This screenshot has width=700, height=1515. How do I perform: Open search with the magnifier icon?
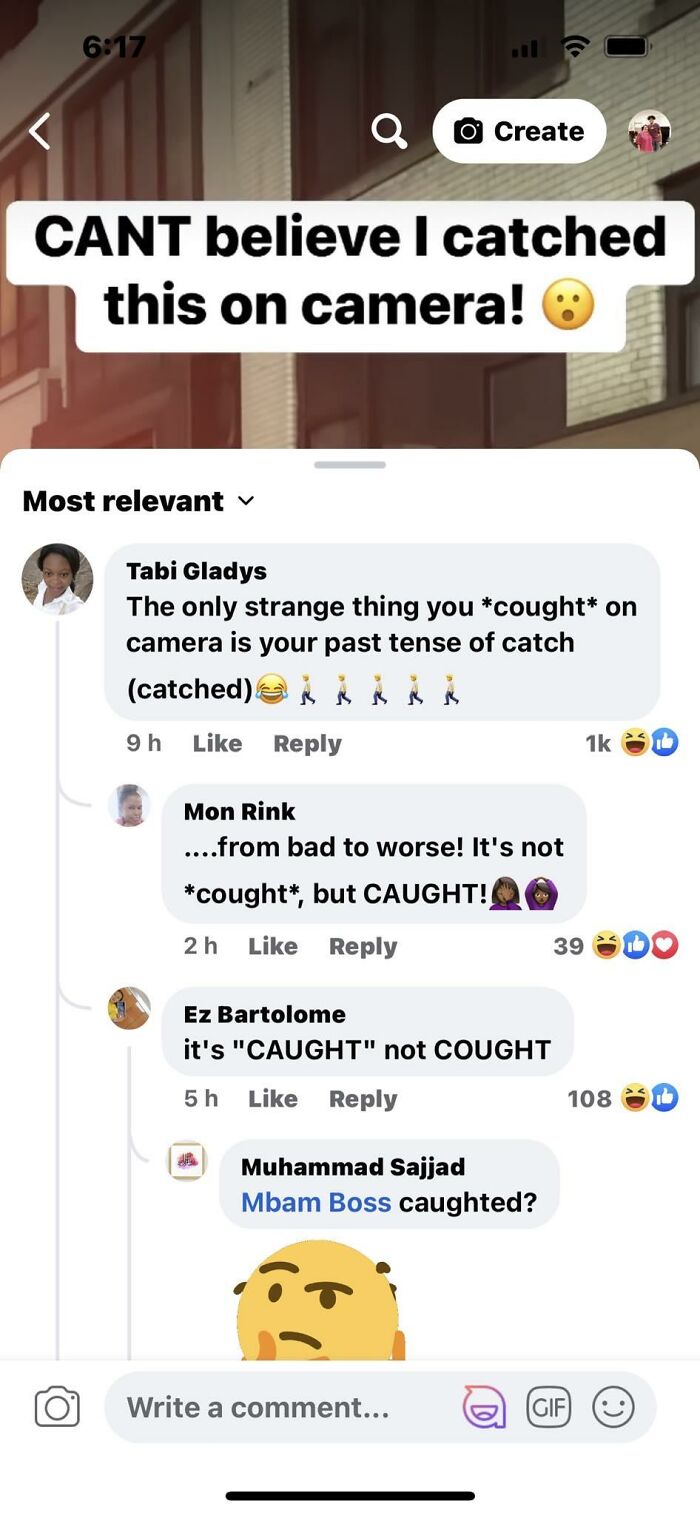coord(389,131)
